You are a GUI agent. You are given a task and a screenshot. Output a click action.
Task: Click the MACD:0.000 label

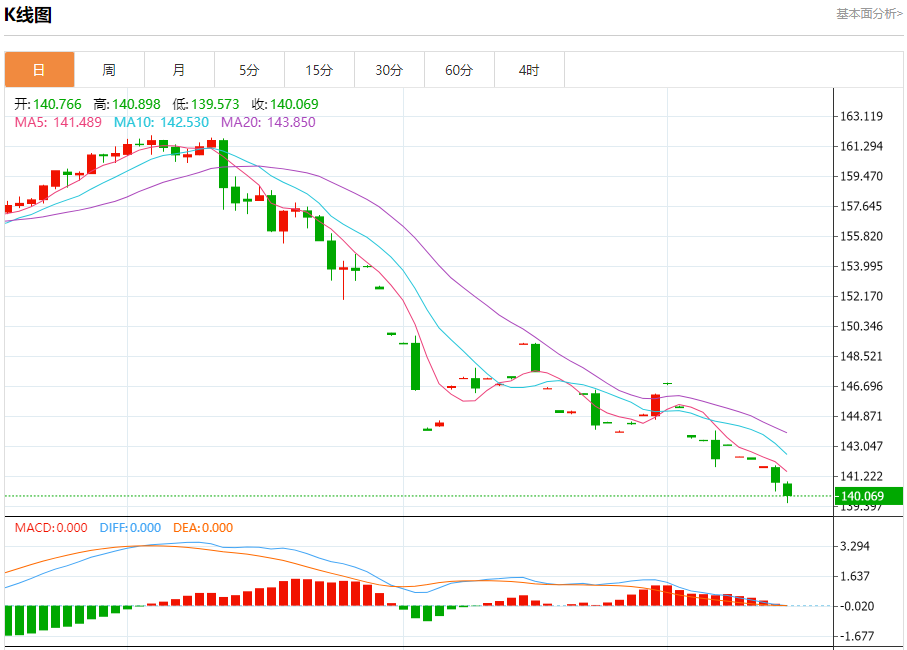pyautogui.click(x=51, y=527)
